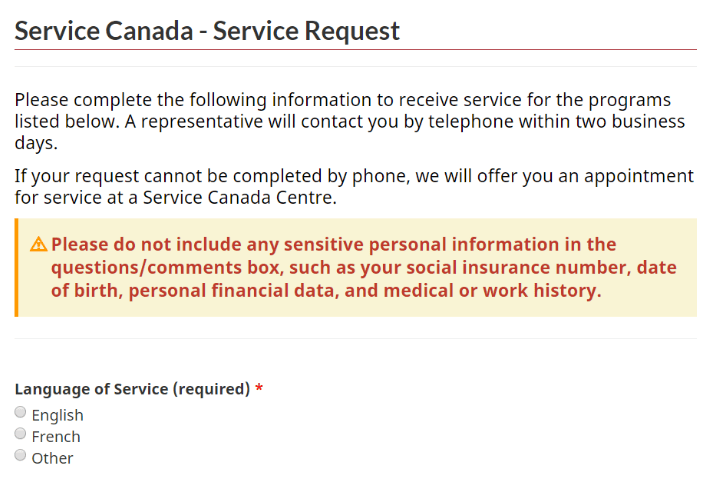Screen dimensions: 711x481
Task: Click the "Language of Service (required)" label
Action: [132, 389]
